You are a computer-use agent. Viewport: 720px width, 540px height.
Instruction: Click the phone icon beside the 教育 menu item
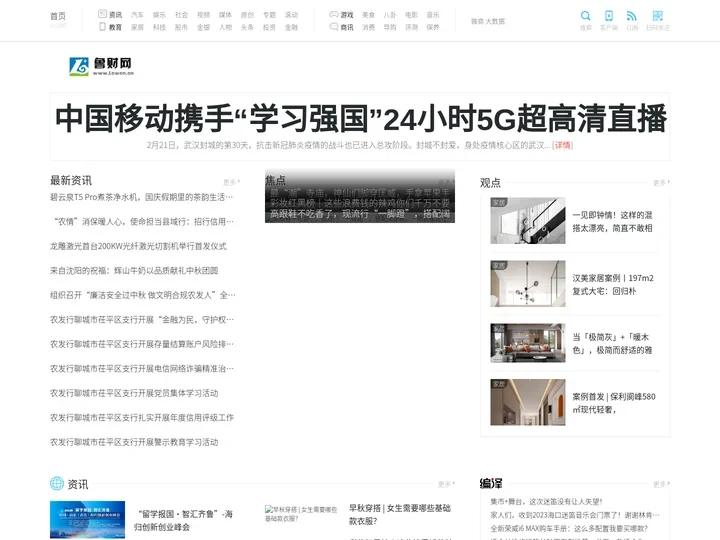(x=102, y=27)
